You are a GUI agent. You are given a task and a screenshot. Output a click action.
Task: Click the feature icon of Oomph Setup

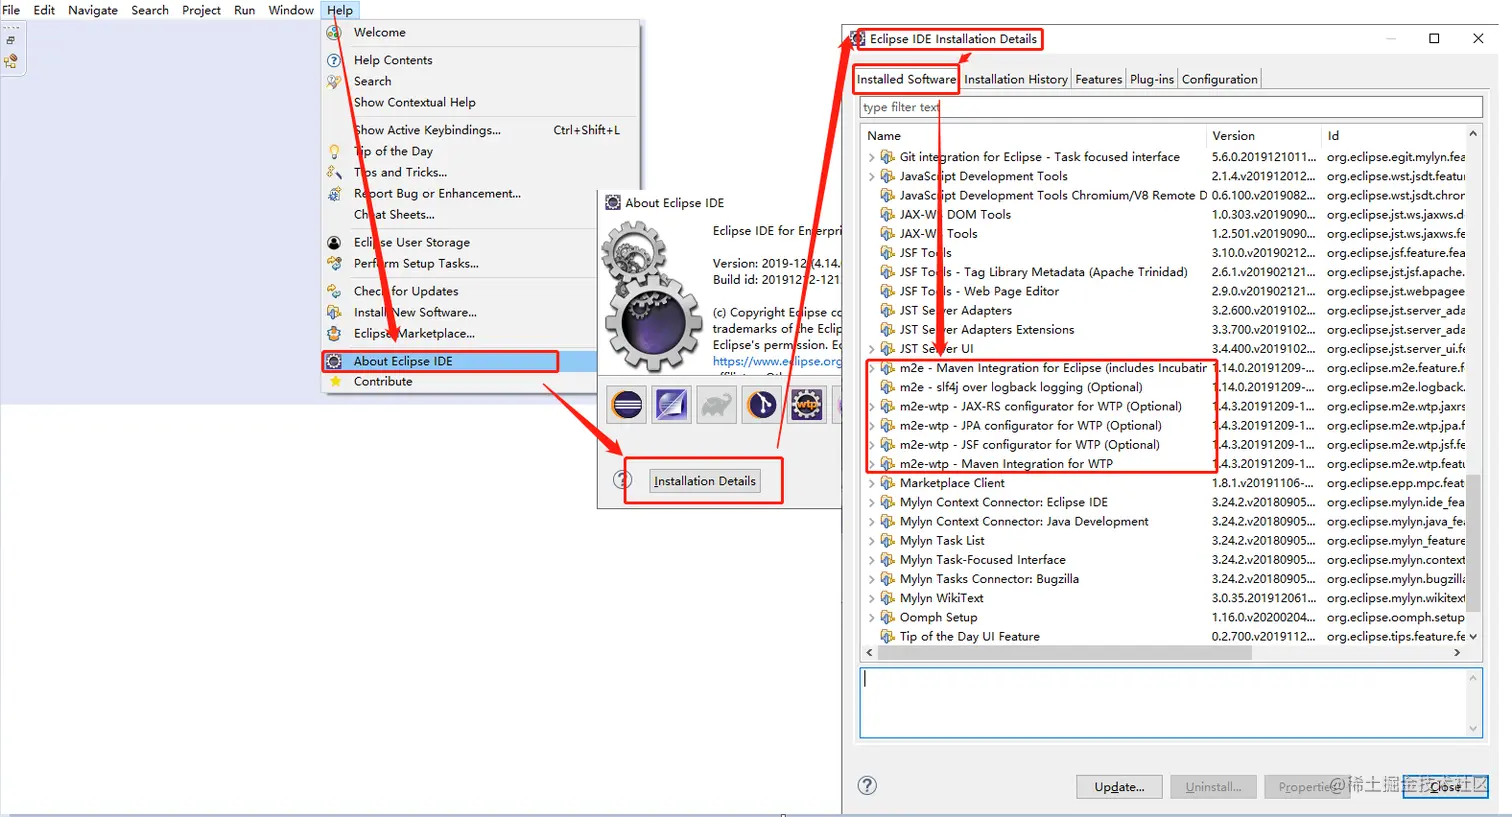tap(887, 617)
